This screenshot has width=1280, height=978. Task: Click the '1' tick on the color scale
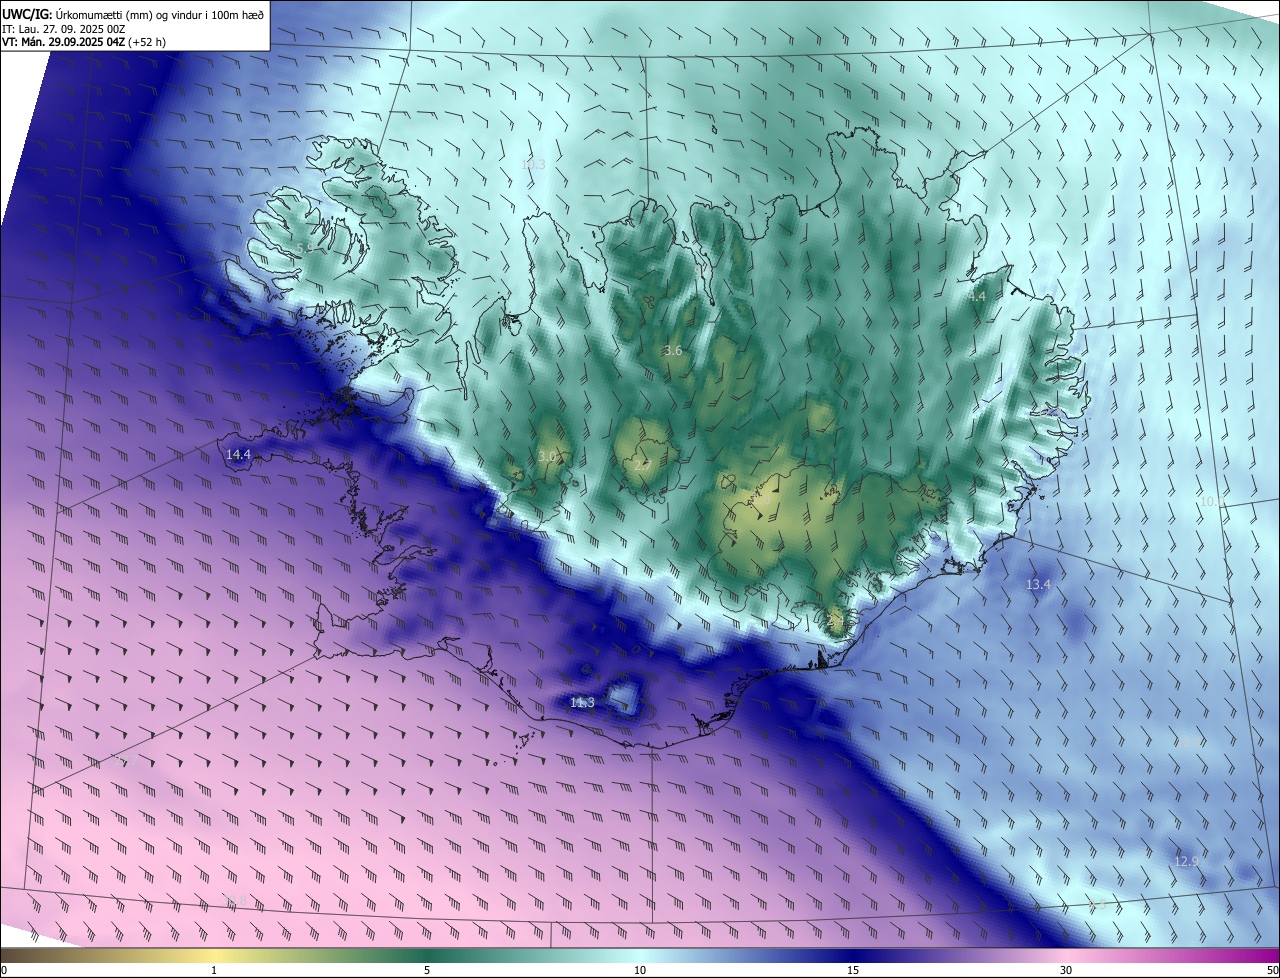point(214,970)
